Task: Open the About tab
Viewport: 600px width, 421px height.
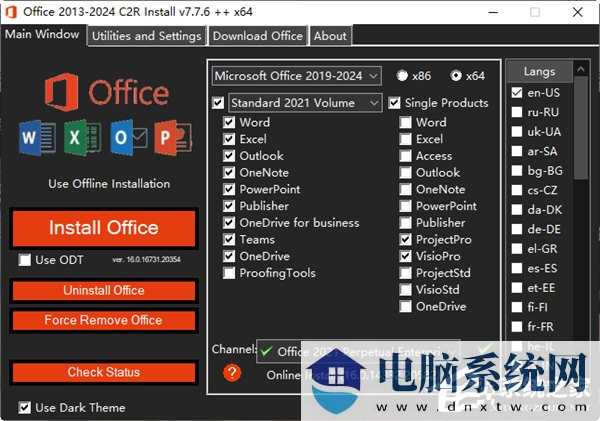Action: click(x=330, y=36)
